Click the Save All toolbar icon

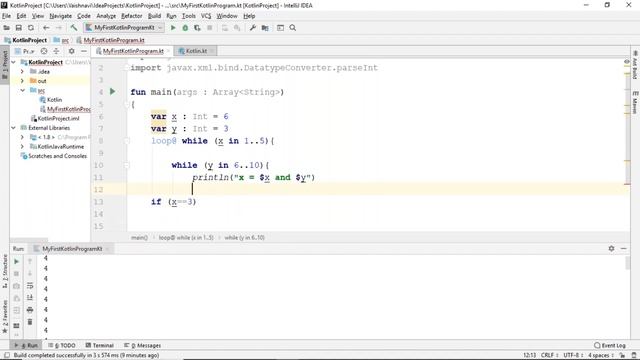tap(19, 28)
